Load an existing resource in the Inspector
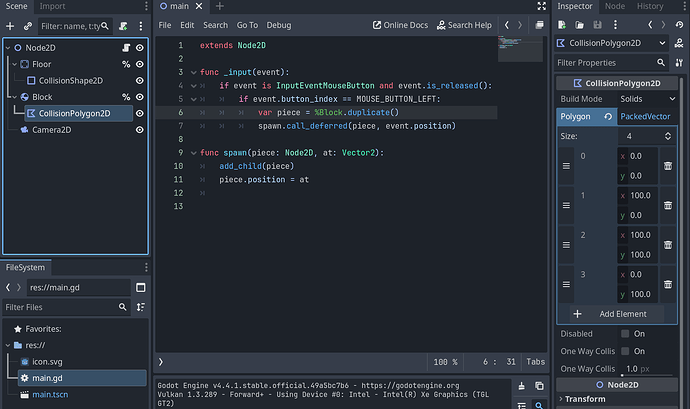This screenshot has height=409, width=690. click(580, 25)
